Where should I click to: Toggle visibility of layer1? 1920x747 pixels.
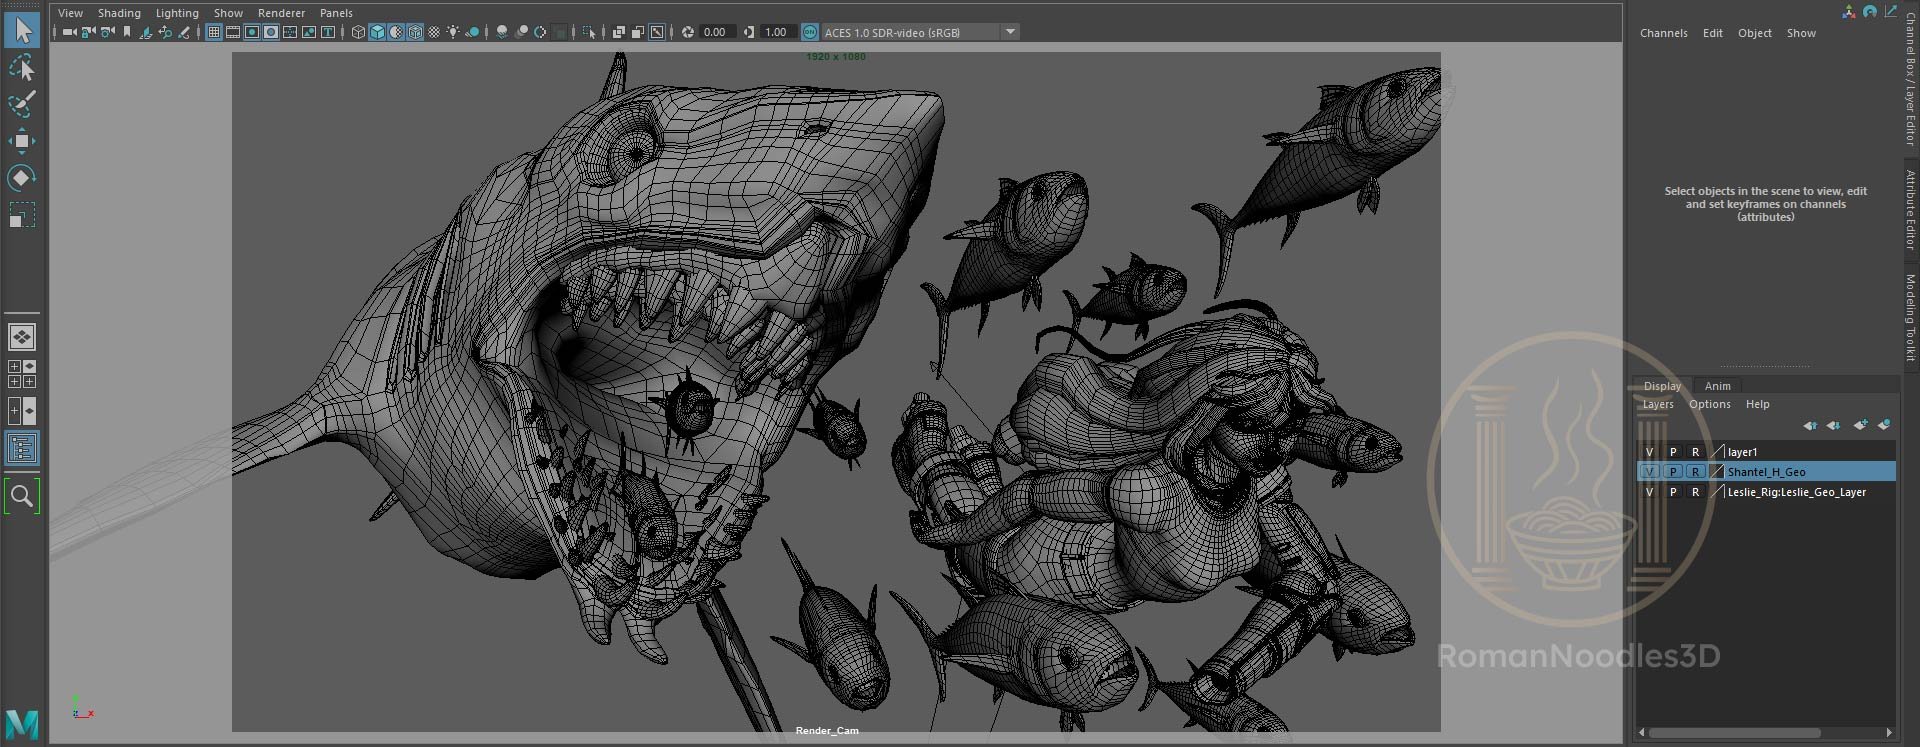1650,452
